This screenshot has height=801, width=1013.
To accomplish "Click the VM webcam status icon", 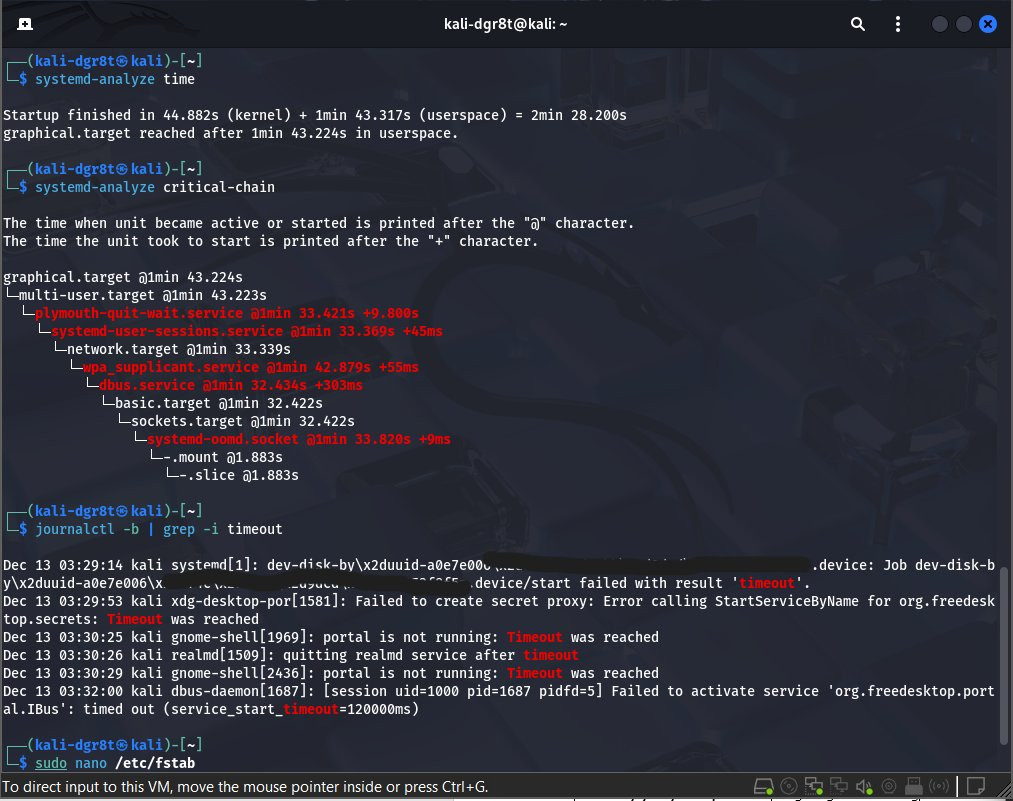I will [x=889, y=786].
